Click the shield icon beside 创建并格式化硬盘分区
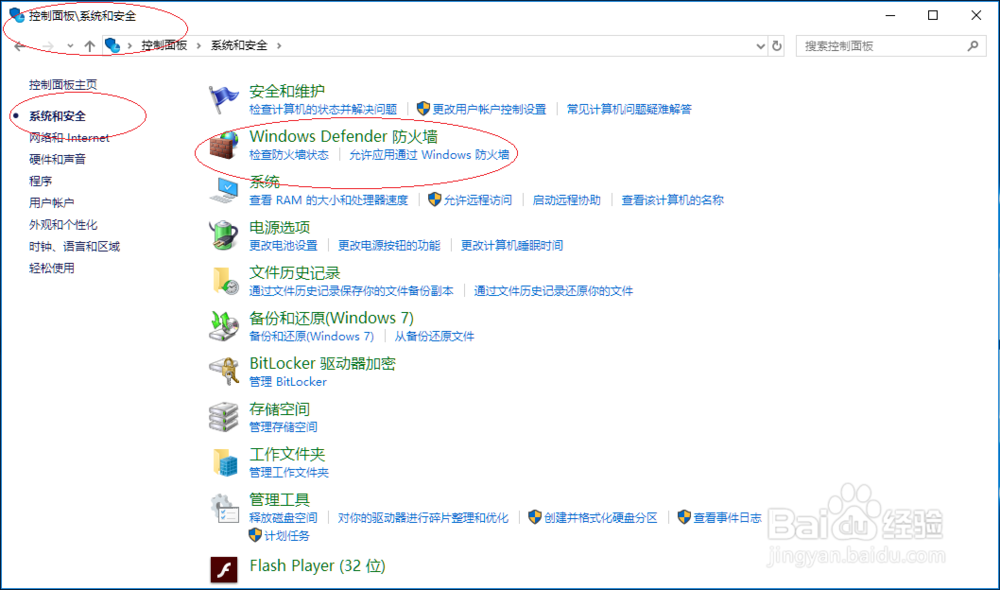The width and height of the screenshot is (1000, 590). 535,517
